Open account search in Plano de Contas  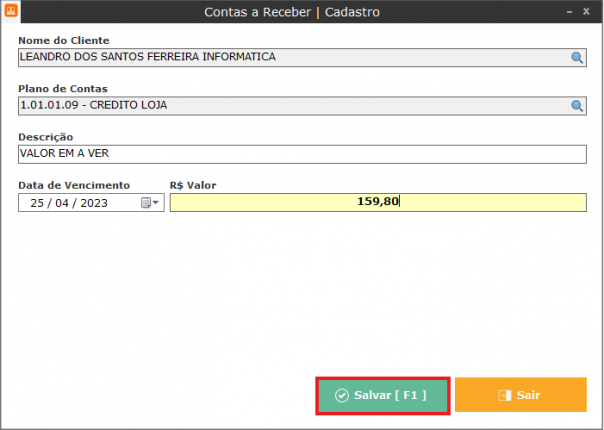pos(577,106)
